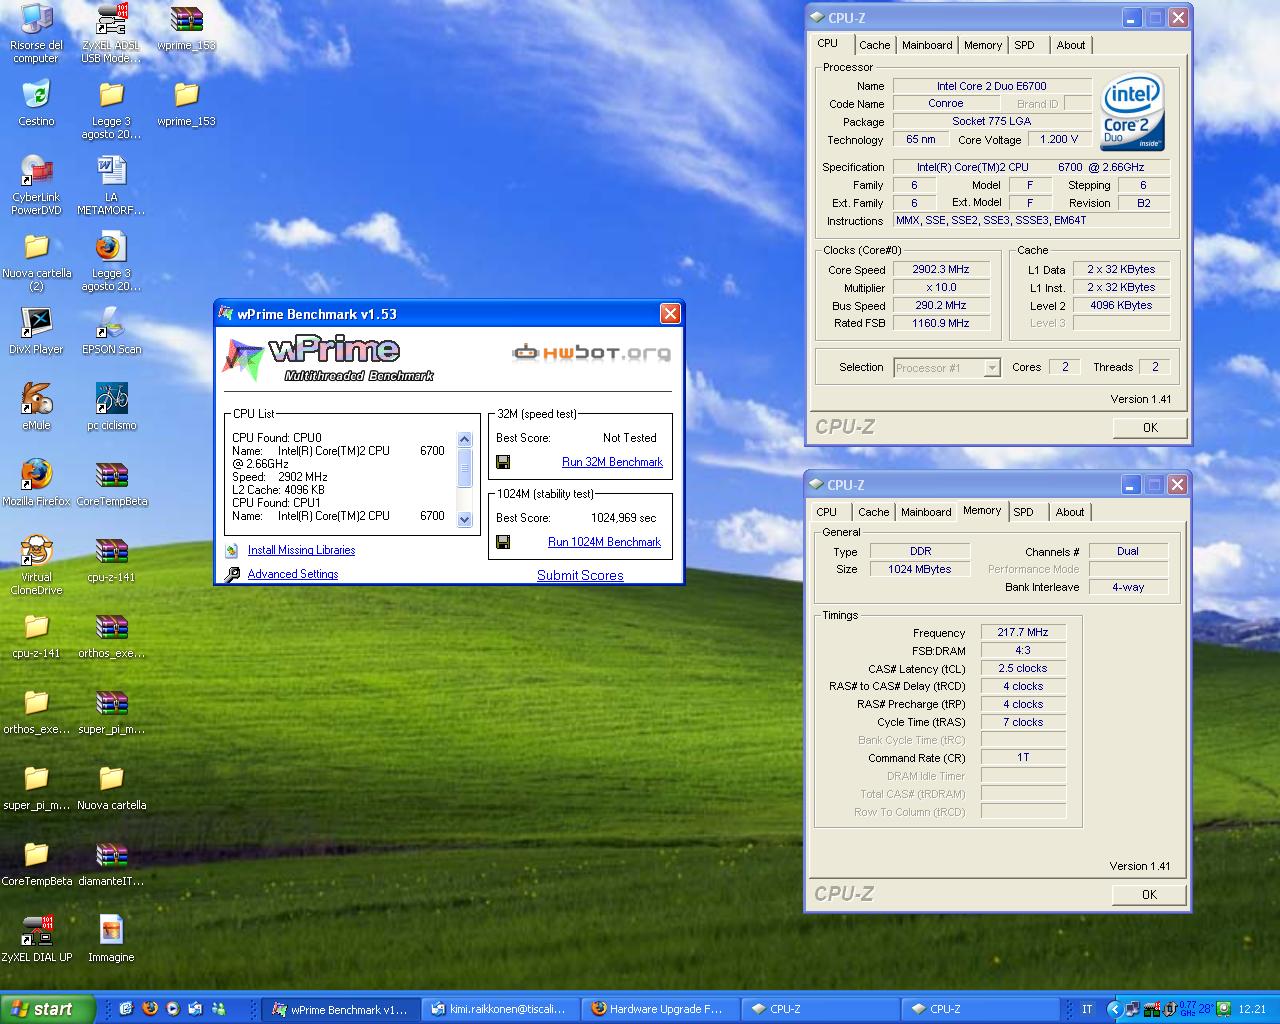Image resolution: width=1280 pixels, height=1024 pixels.
Task: Click the HWBOT.org logo in wPrime
Action: [591, 352]
